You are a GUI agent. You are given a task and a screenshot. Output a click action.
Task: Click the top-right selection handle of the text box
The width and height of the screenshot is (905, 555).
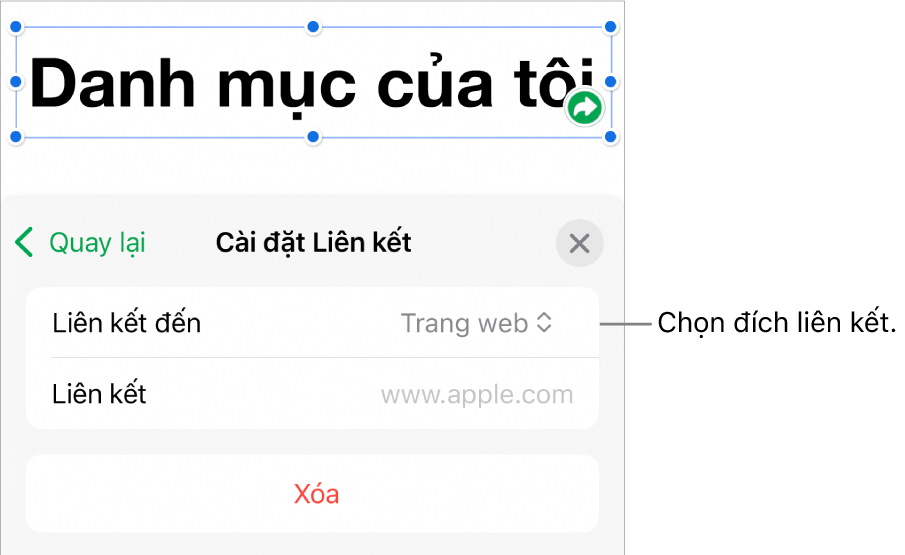[x=612, y=26]
